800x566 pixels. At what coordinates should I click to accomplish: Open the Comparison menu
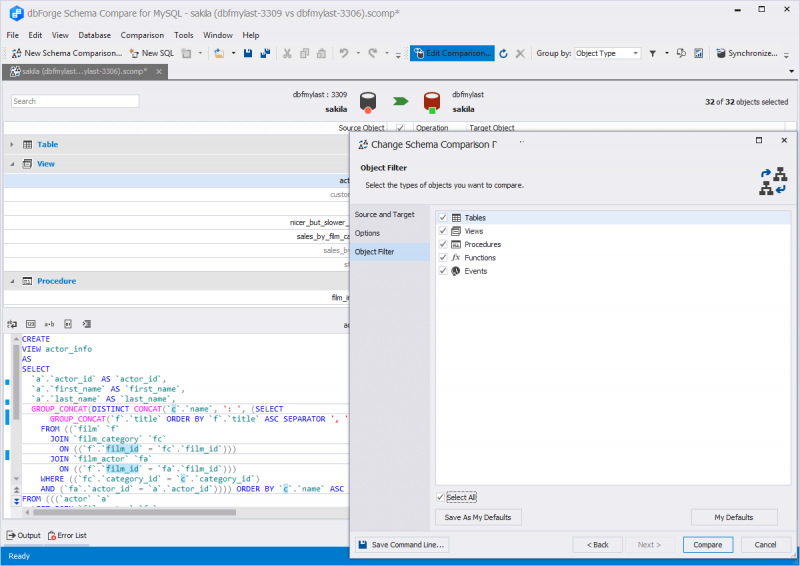click(142, 35)
